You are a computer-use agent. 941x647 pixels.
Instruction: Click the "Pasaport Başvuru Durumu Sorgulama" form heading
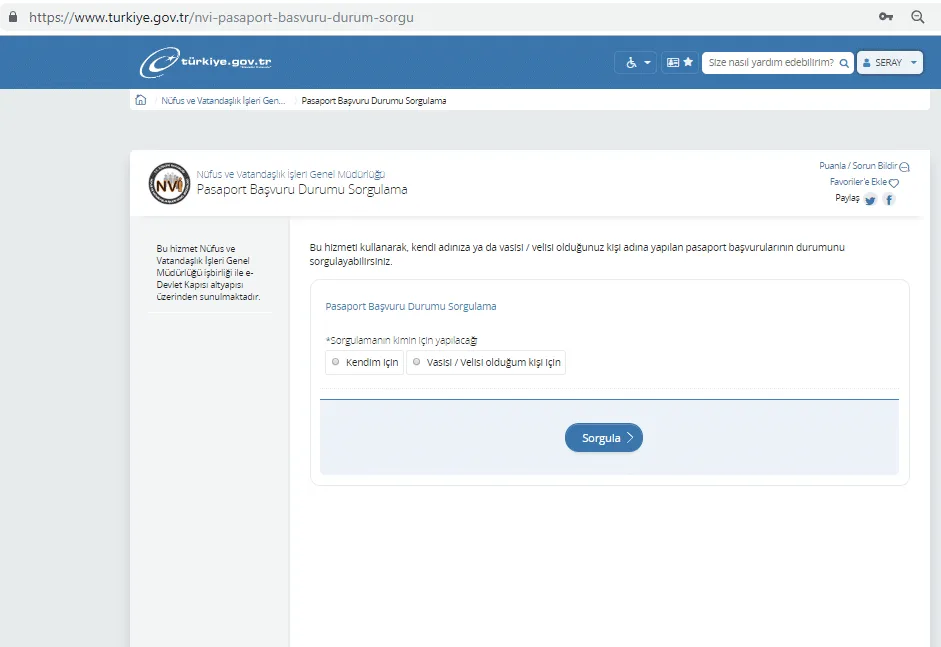point(410,307)
